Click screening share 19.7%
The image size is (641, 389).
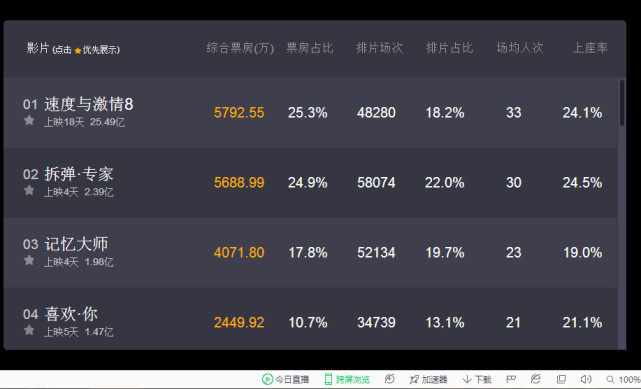point(445,252)
